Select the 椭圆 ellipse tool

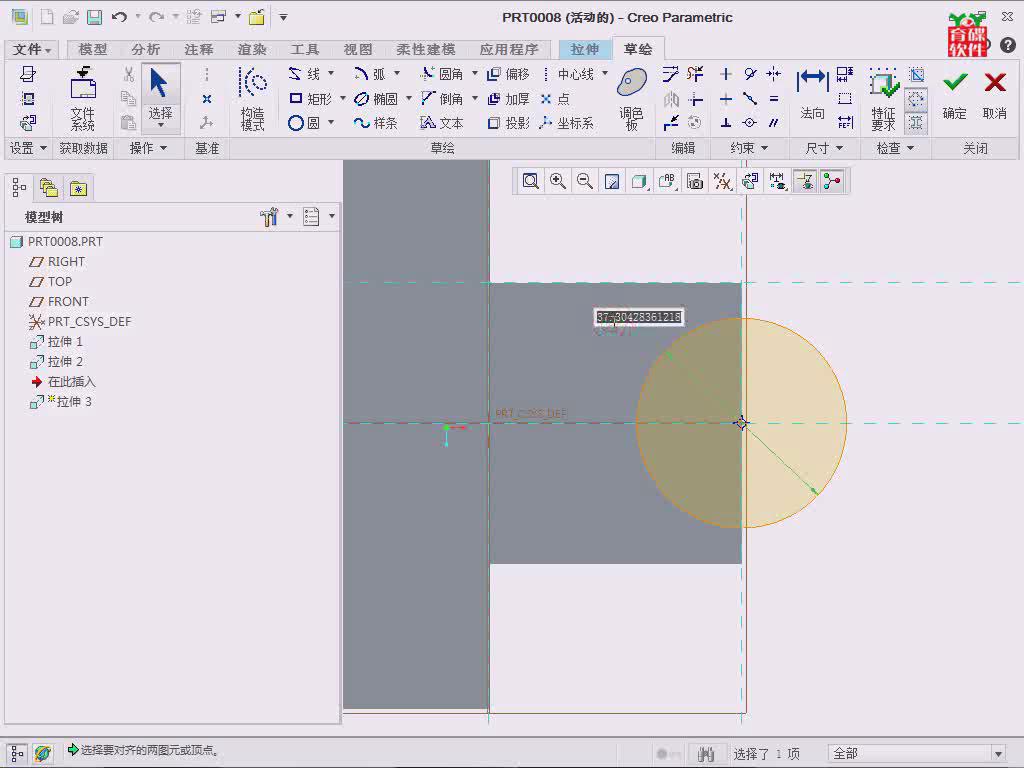pos(376,99)
